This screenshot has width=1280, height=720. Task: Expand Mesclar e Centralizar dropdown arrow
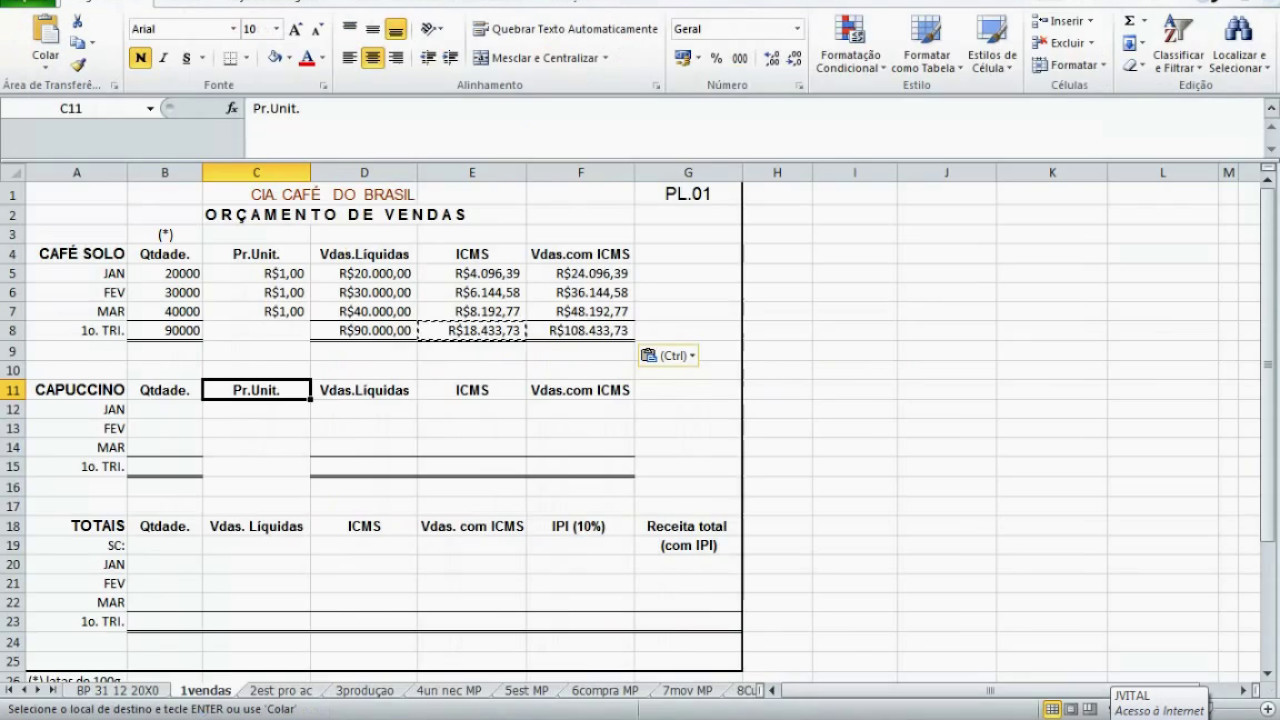tap(606, 58)
